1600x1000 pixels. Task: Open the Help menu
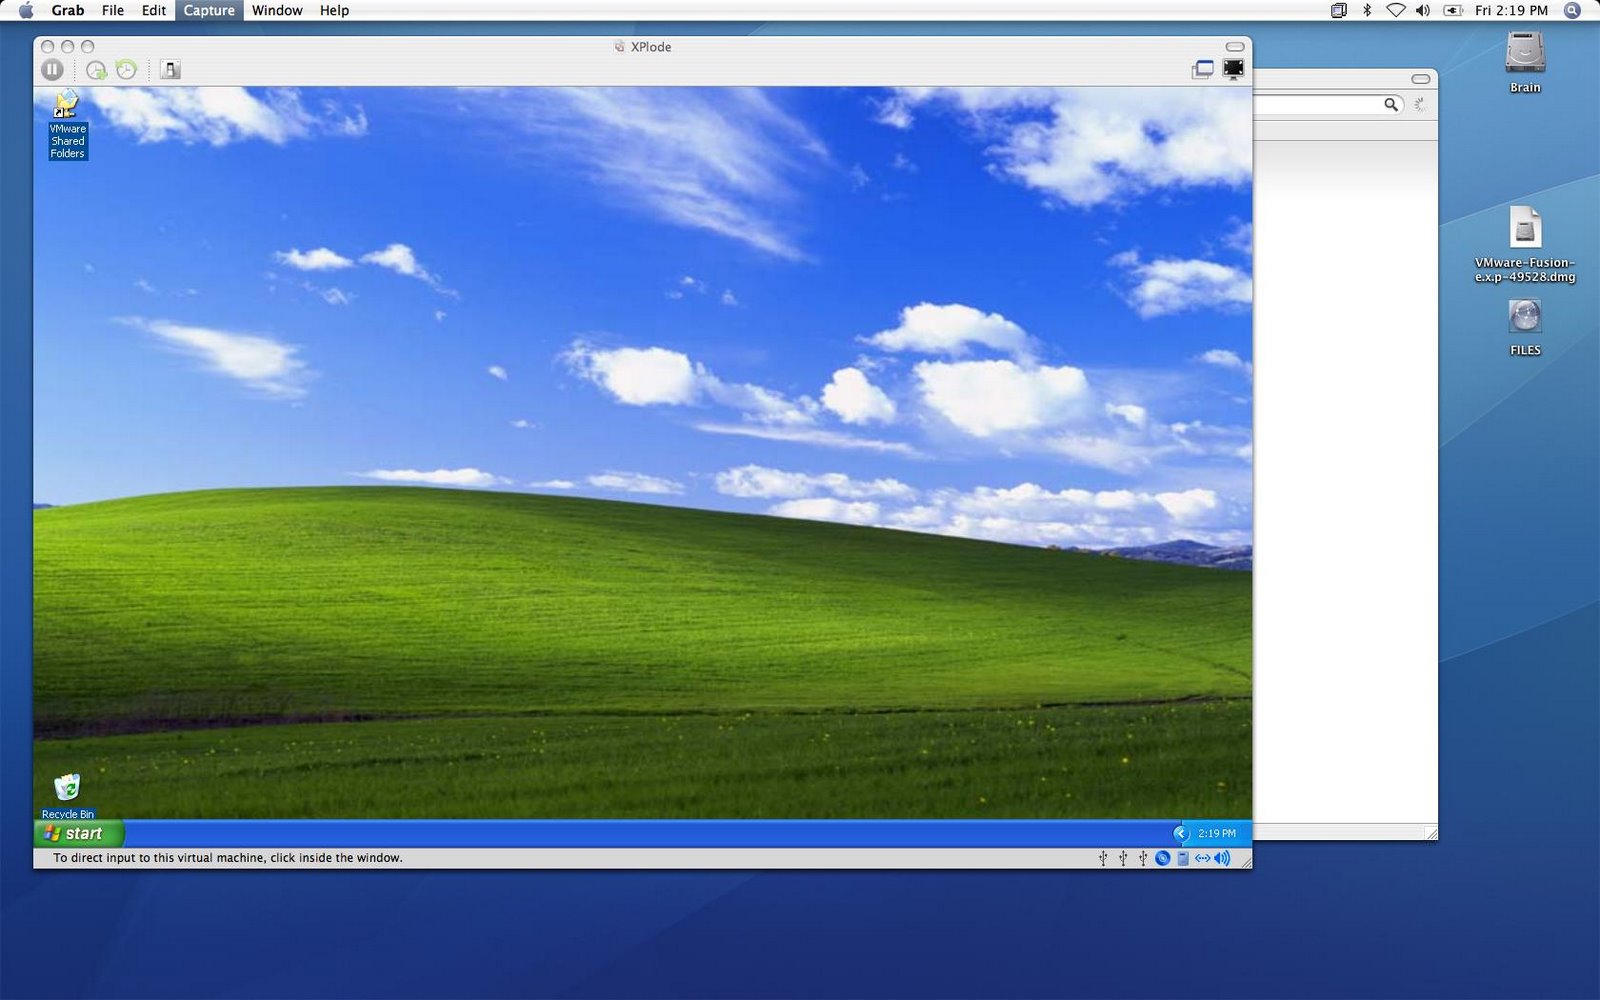point(334,10)
